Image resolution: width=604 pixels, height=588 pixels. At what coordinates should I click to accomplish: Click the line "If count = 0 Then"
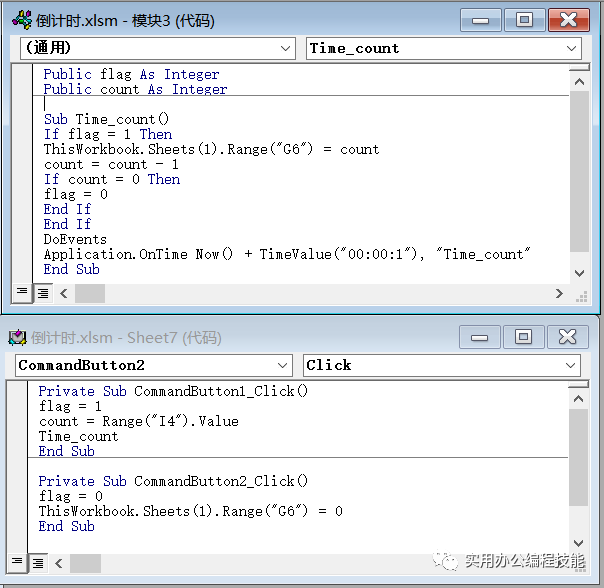[112, 179]
